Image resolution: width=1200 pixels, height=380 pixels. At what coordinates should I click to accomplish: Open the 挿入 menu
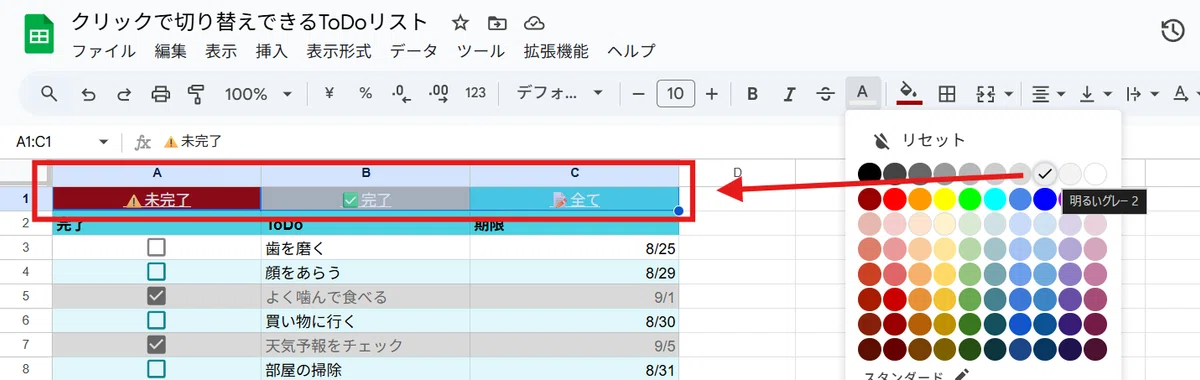(x=272, y=51)
